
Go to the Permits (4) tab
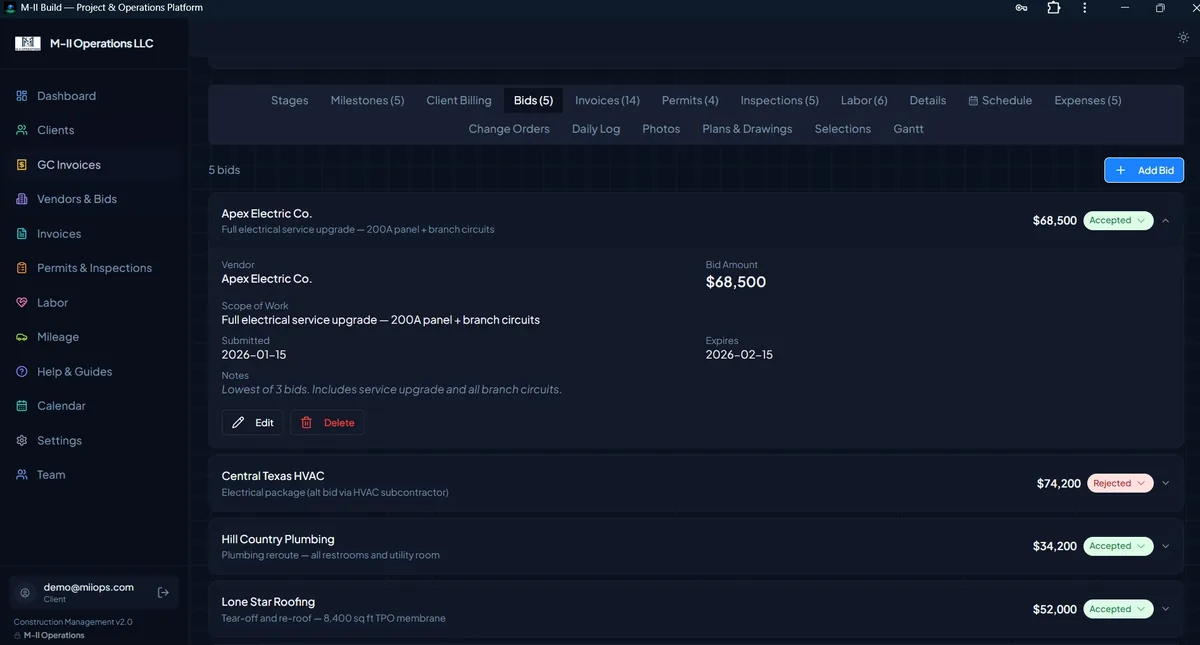click(x=690, y=100)
